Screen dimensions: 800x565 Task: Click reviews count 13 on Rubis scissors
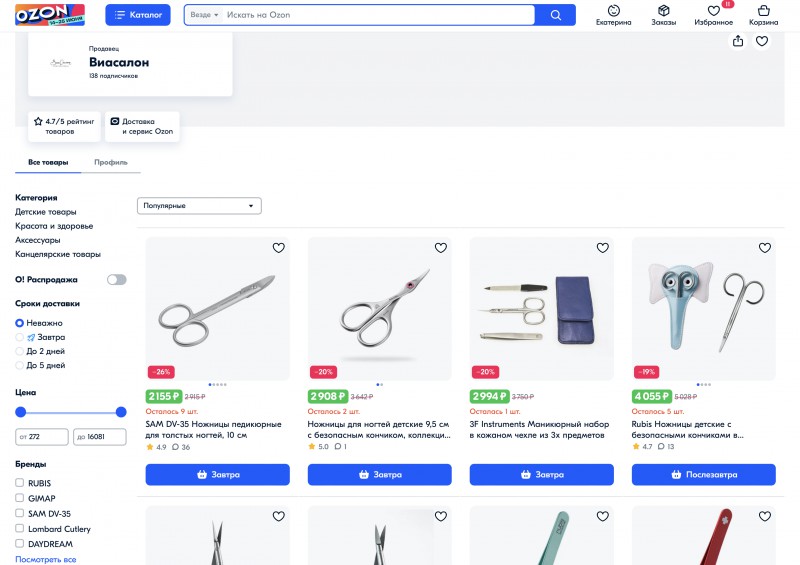click(666, 447)
